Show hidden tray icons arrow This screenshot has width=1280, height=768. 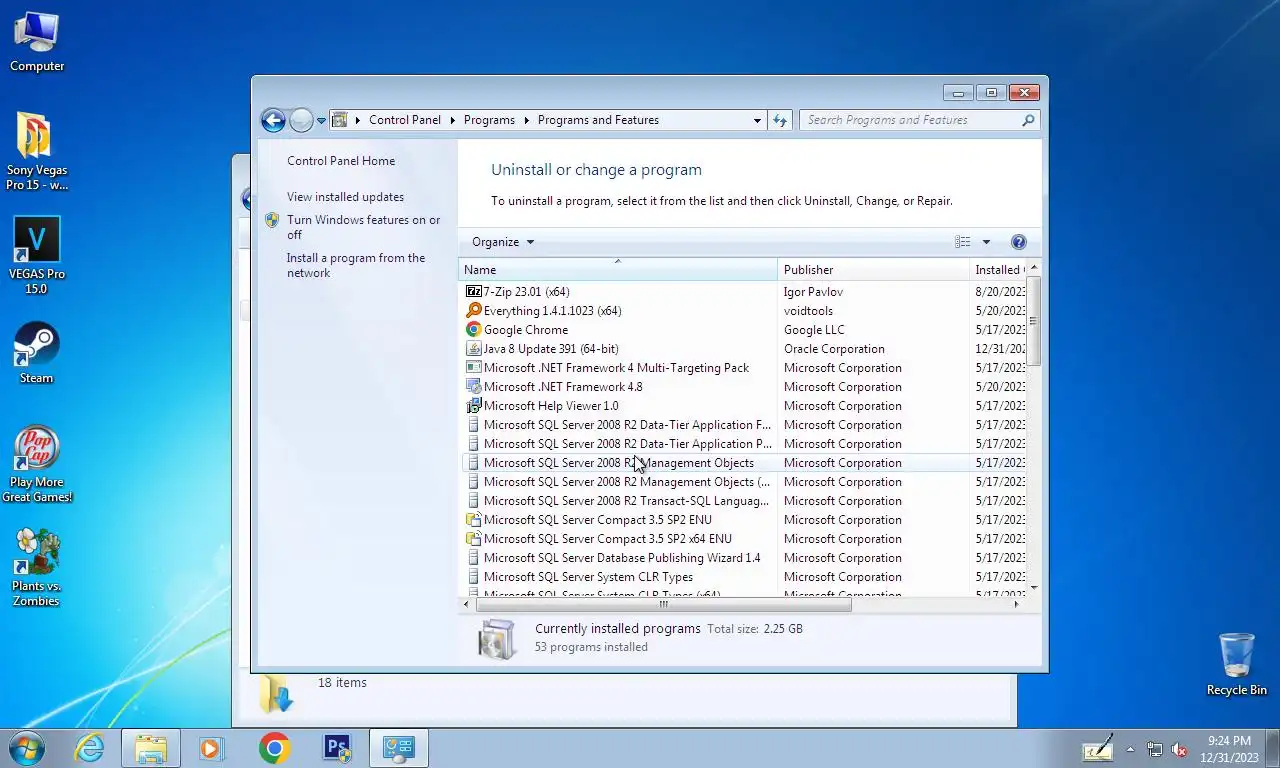(1130, 749)
